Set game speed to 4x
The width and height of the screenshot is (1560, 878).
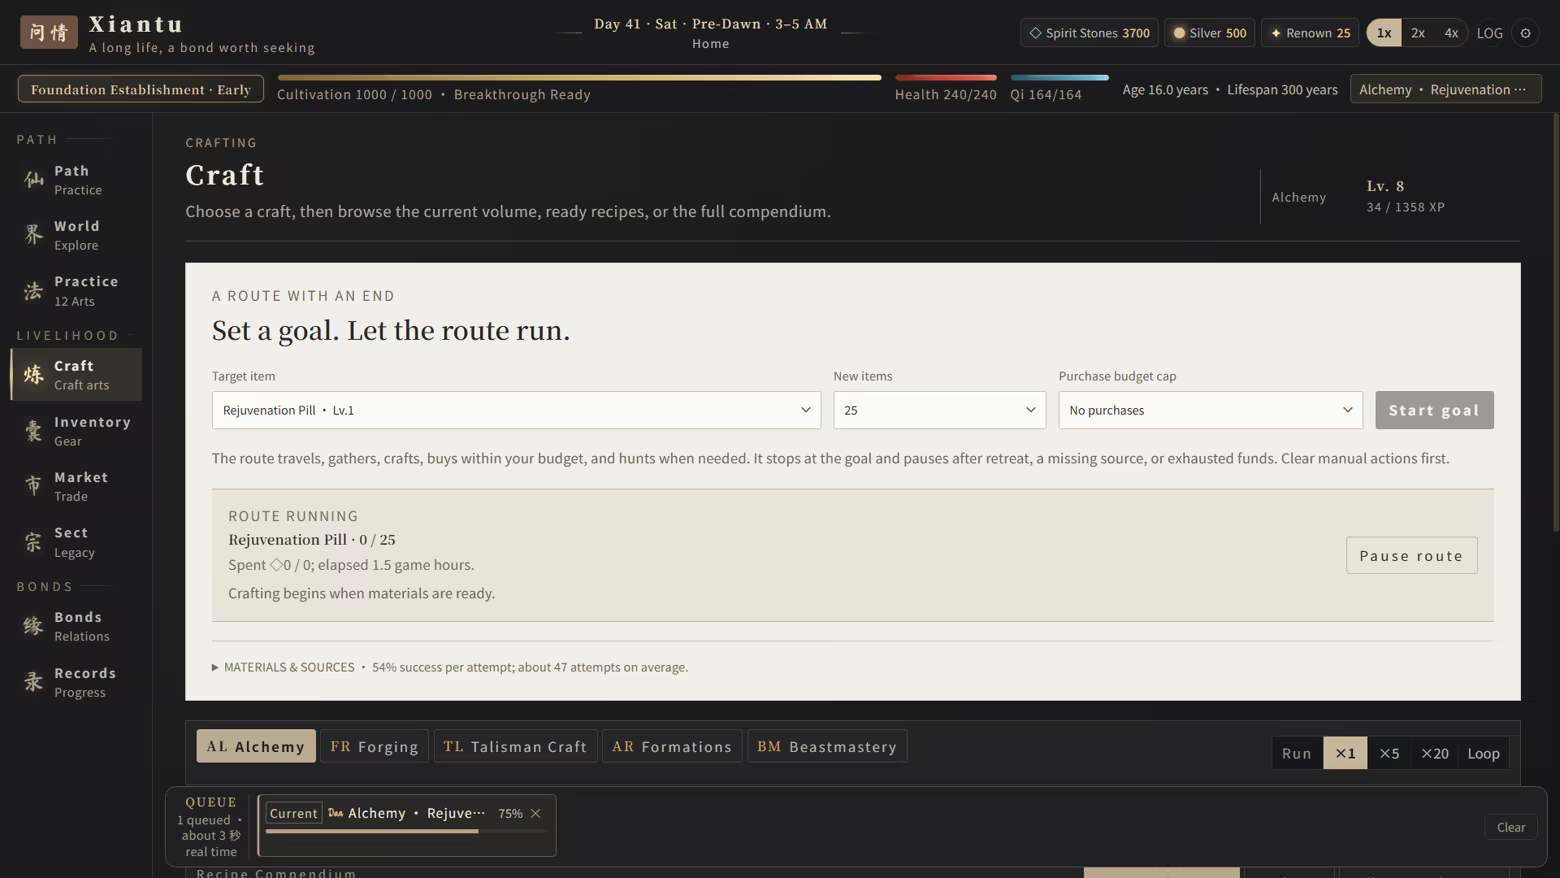pos(1451,33)
